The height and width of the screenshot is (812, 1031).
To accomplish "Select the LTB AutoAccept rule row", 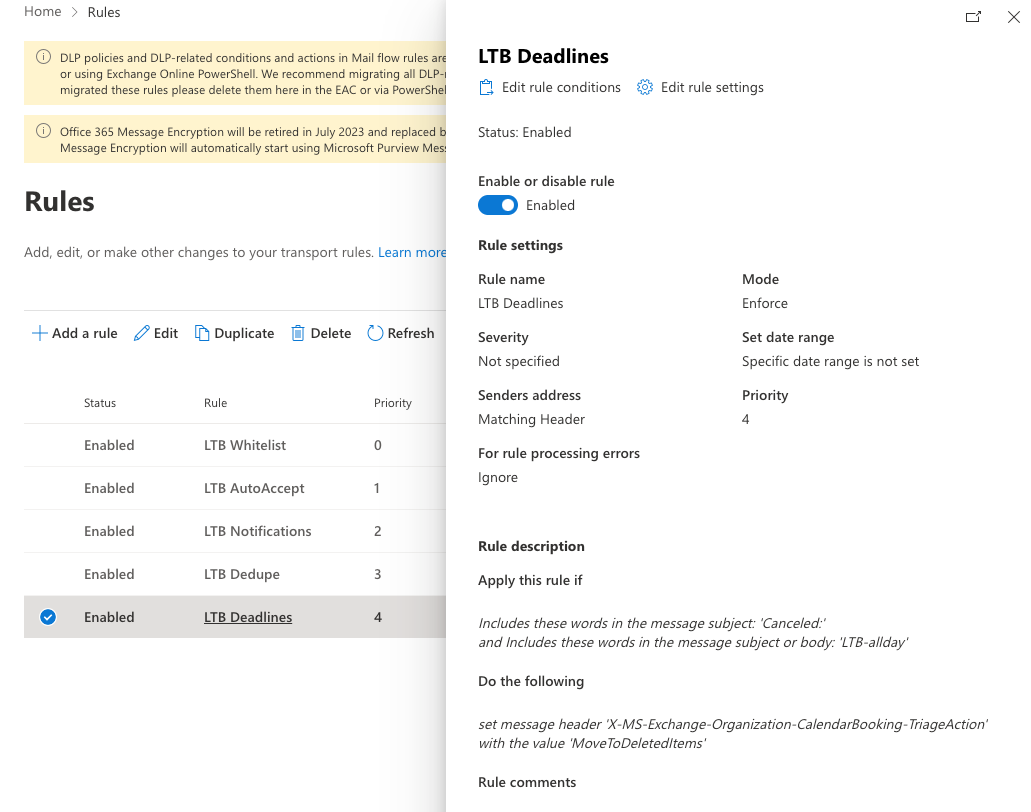I will (235, 488).
